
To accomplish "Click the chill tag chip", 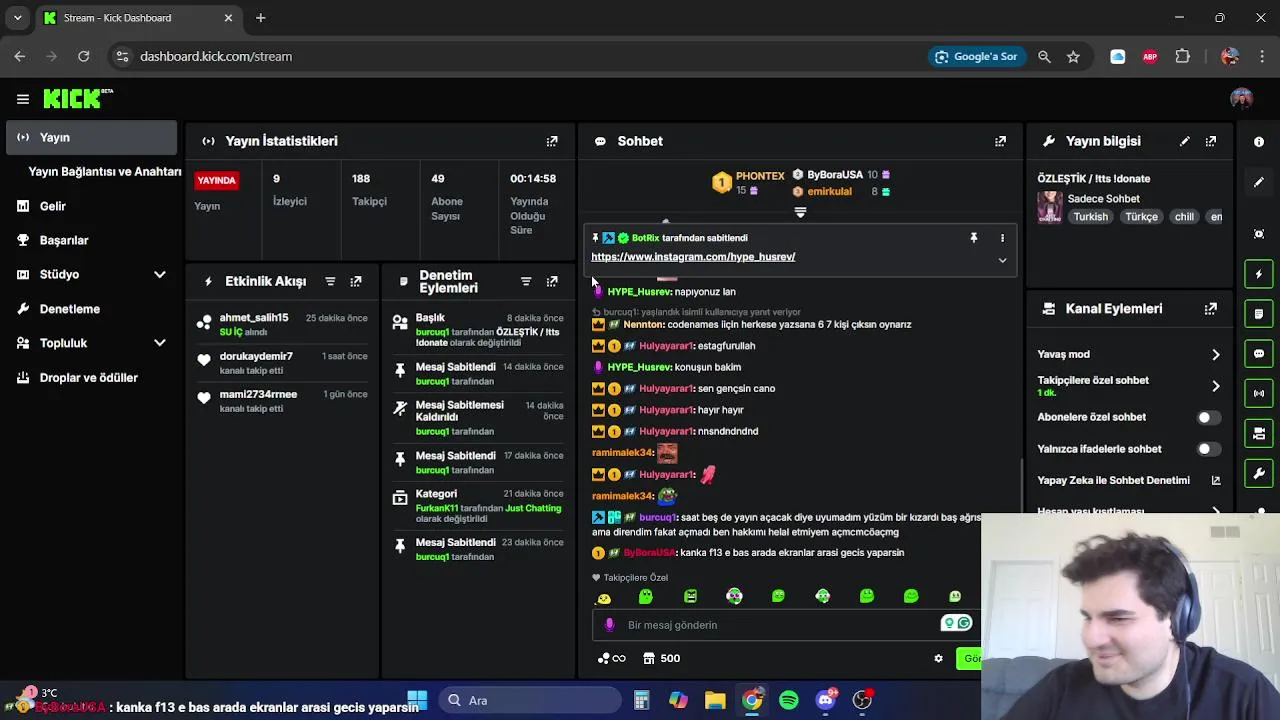I will point(1184,217).
